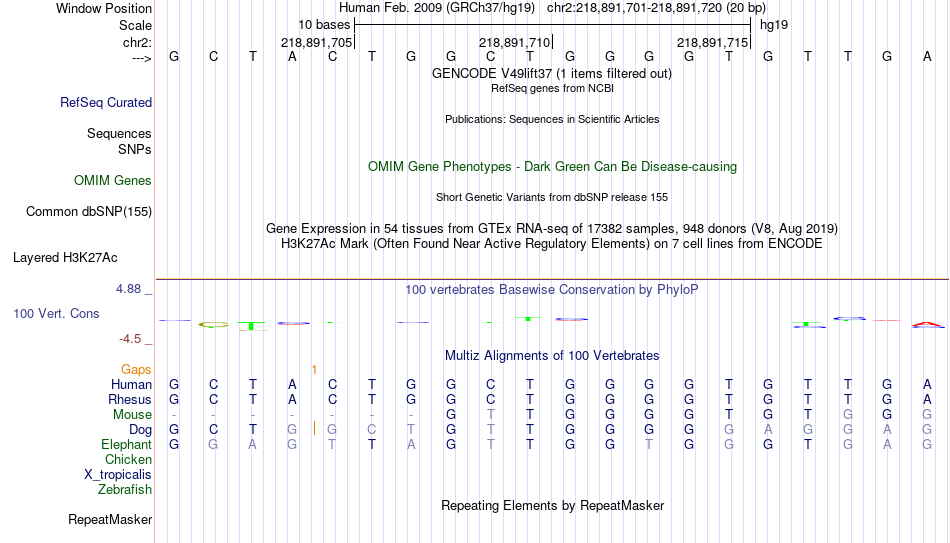The height and width of the screenshot is (543, 950).
Task: Select the Elephant species row label
Action: (x=127, y=444)
